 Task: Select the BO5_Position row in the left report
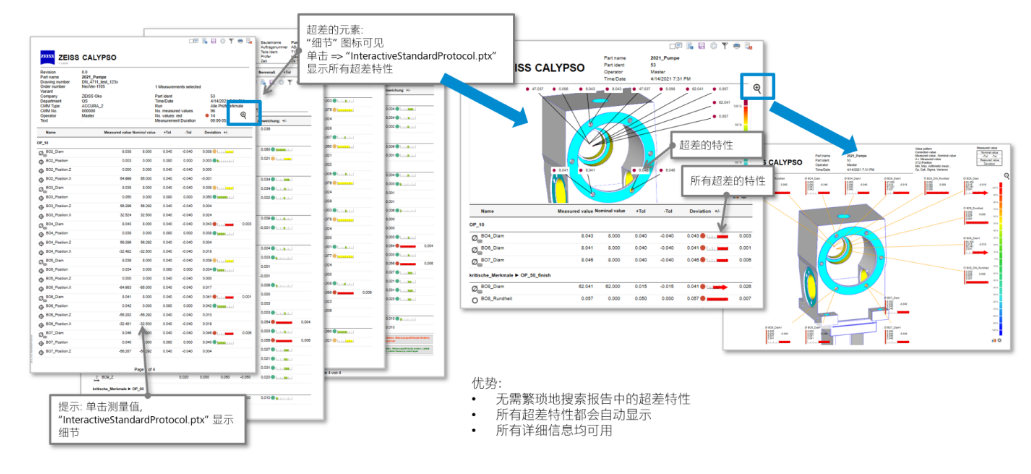(143, 270)
